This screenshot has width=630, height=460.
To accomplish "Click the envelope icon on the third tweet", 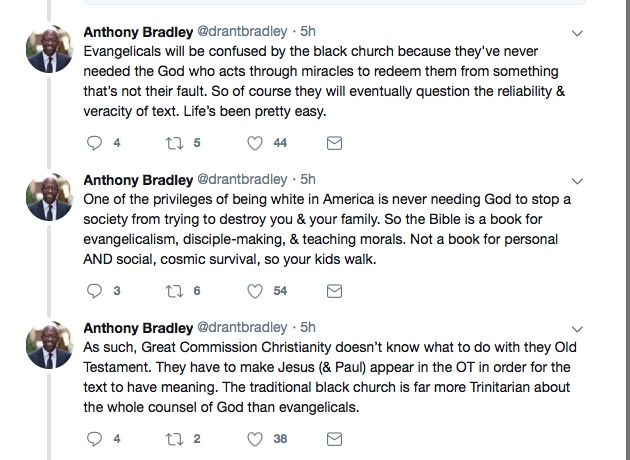I will 335,438.
